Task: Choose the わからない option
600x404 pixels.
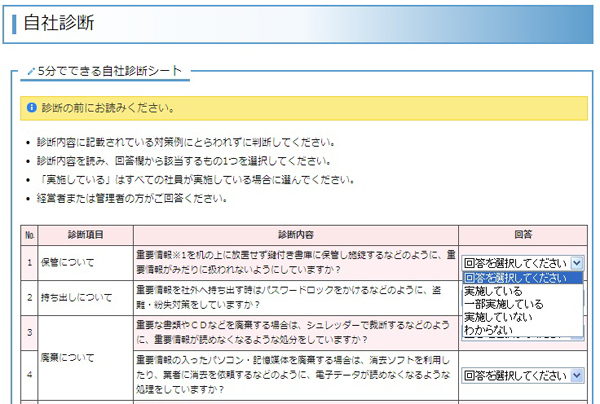Action: coord(487,330)
